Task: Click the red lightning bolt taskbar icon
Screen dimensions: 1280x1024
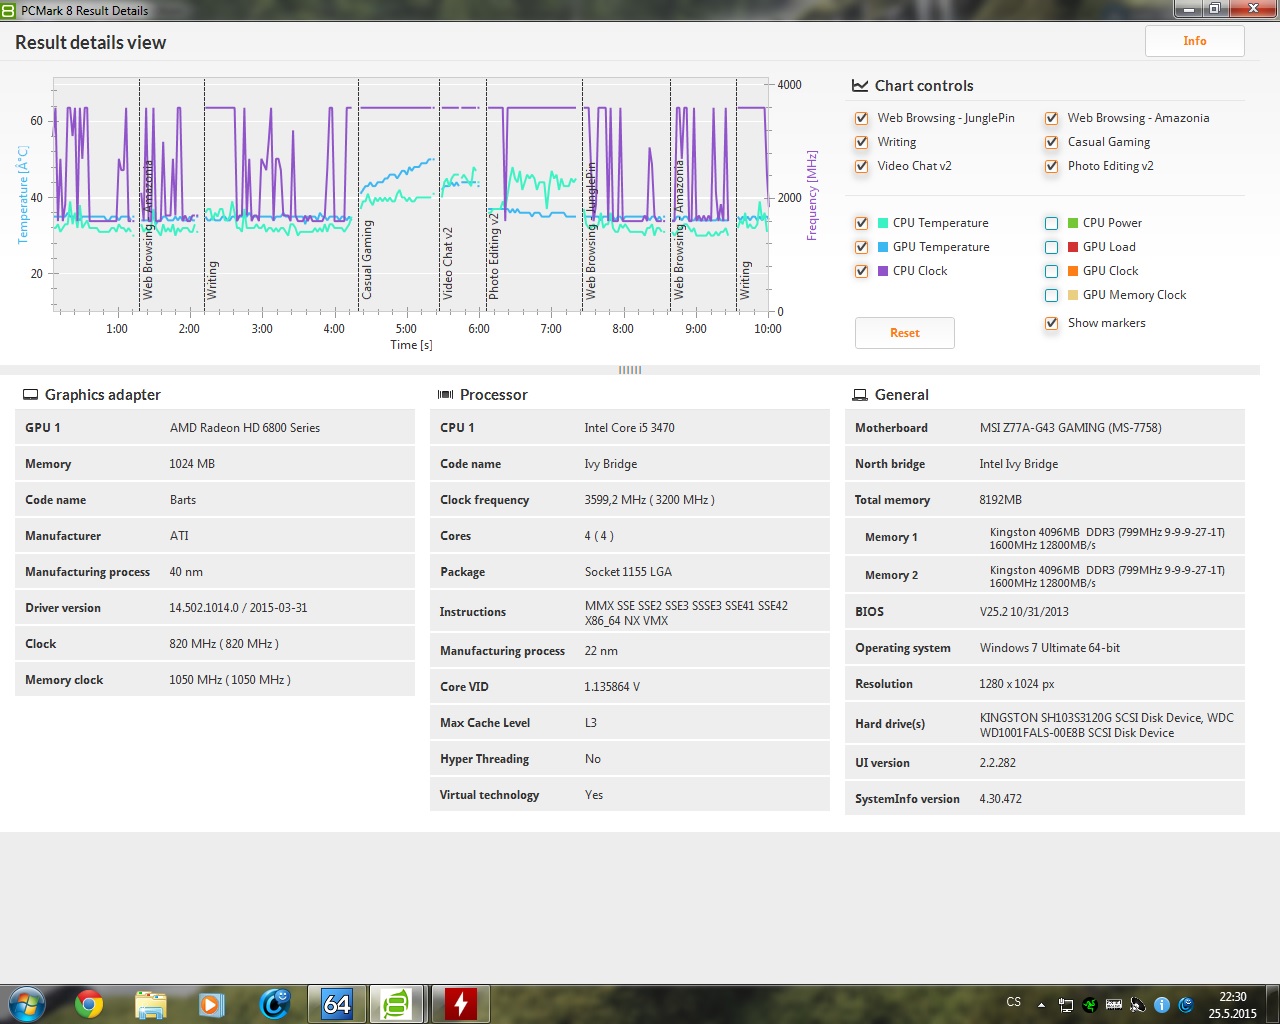Action: point(460,1003)
